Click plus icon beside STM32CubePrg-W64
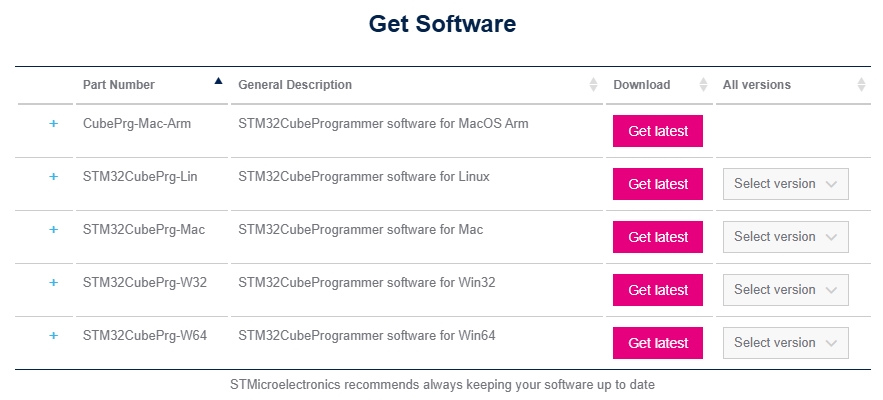The width and height of the screenshot is (883, 400). 54,336
